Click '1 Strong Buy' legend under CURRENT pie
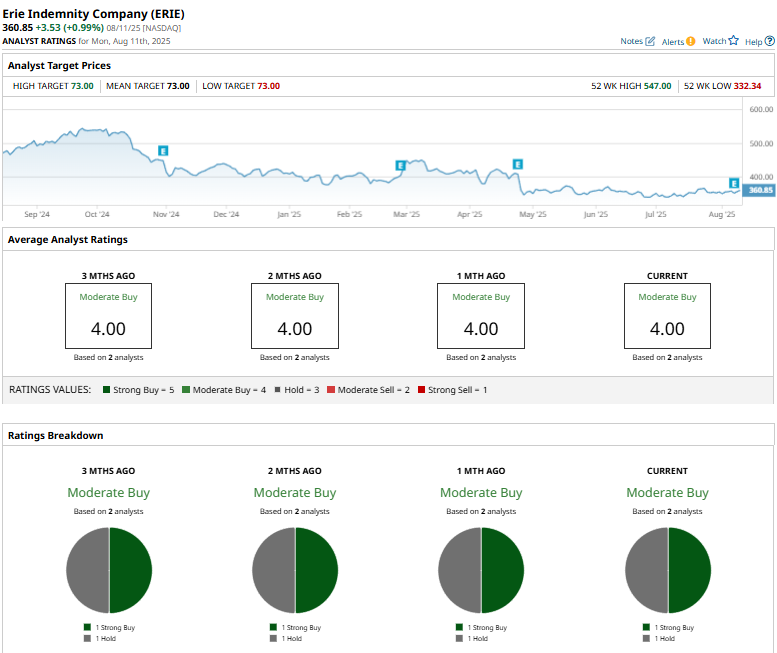This screenshot has width=777, height=653. [x=668, y=627]
